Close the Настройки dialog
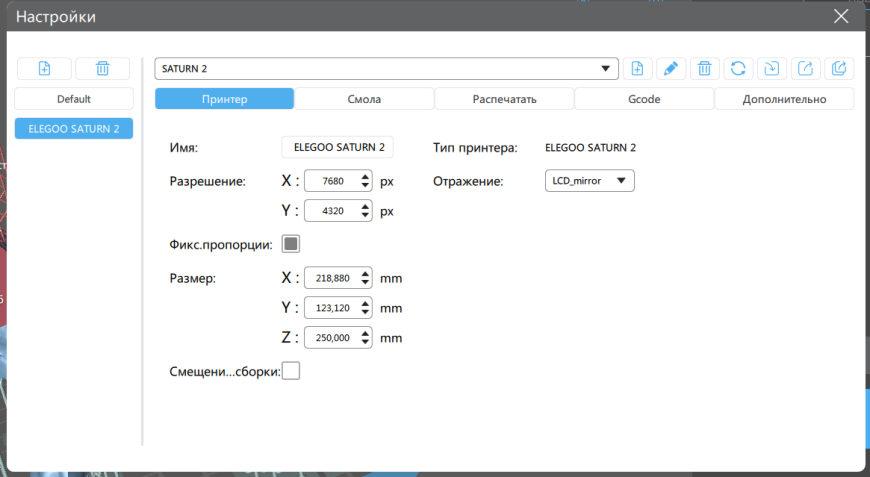 click(x=841, y=16)
